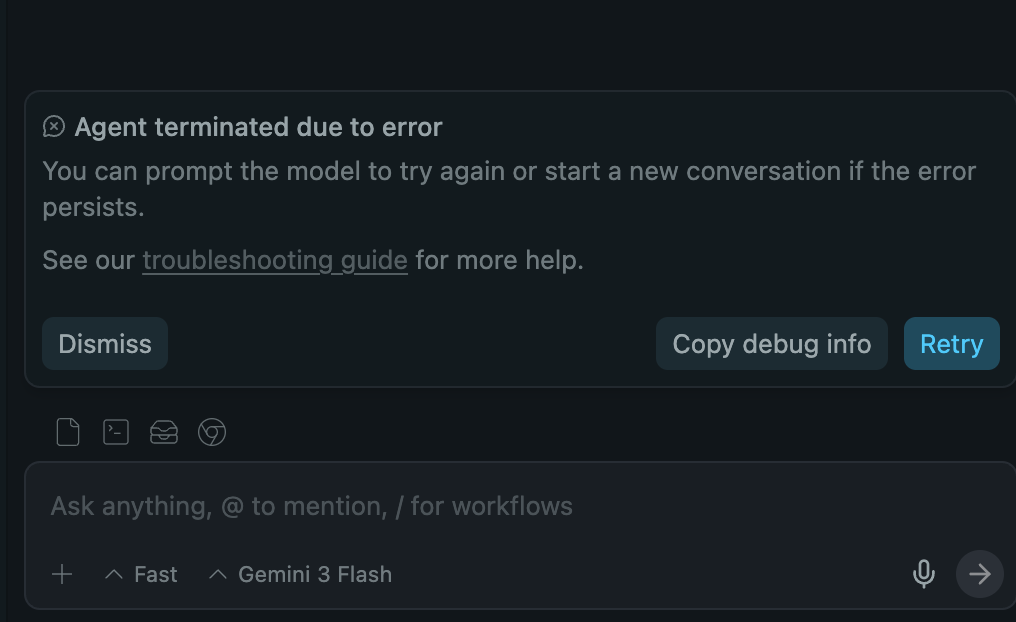Retry the terminated agent request
Image resolution: width=1016 pixels, height=622 pixels.
[x=951, y=344]
